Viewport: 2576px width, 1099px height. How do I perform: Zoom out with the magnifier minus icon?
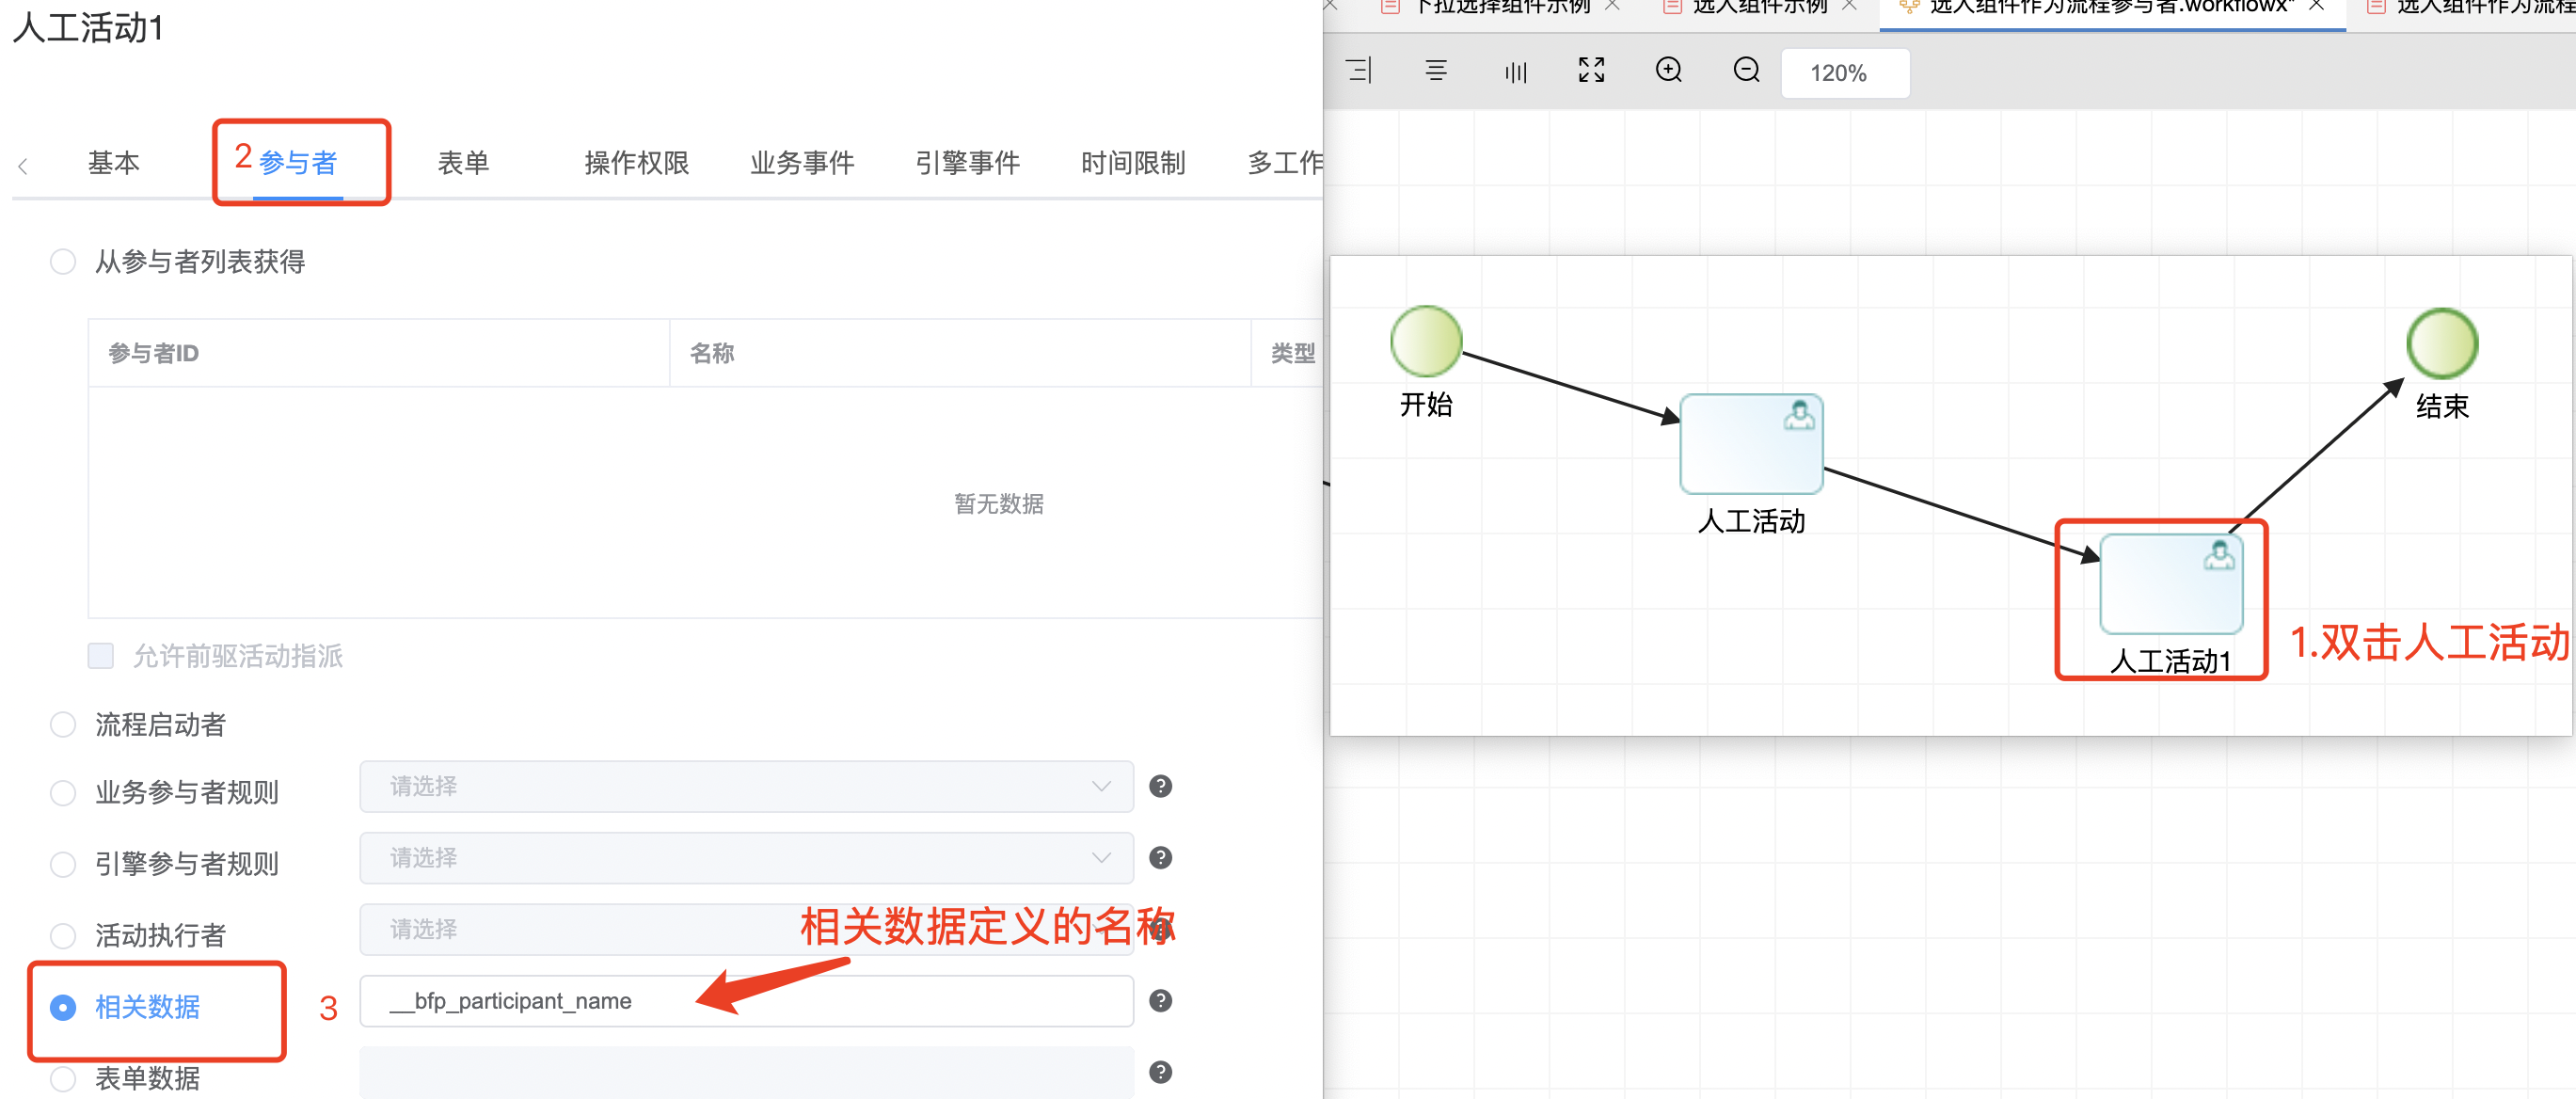1746,70
